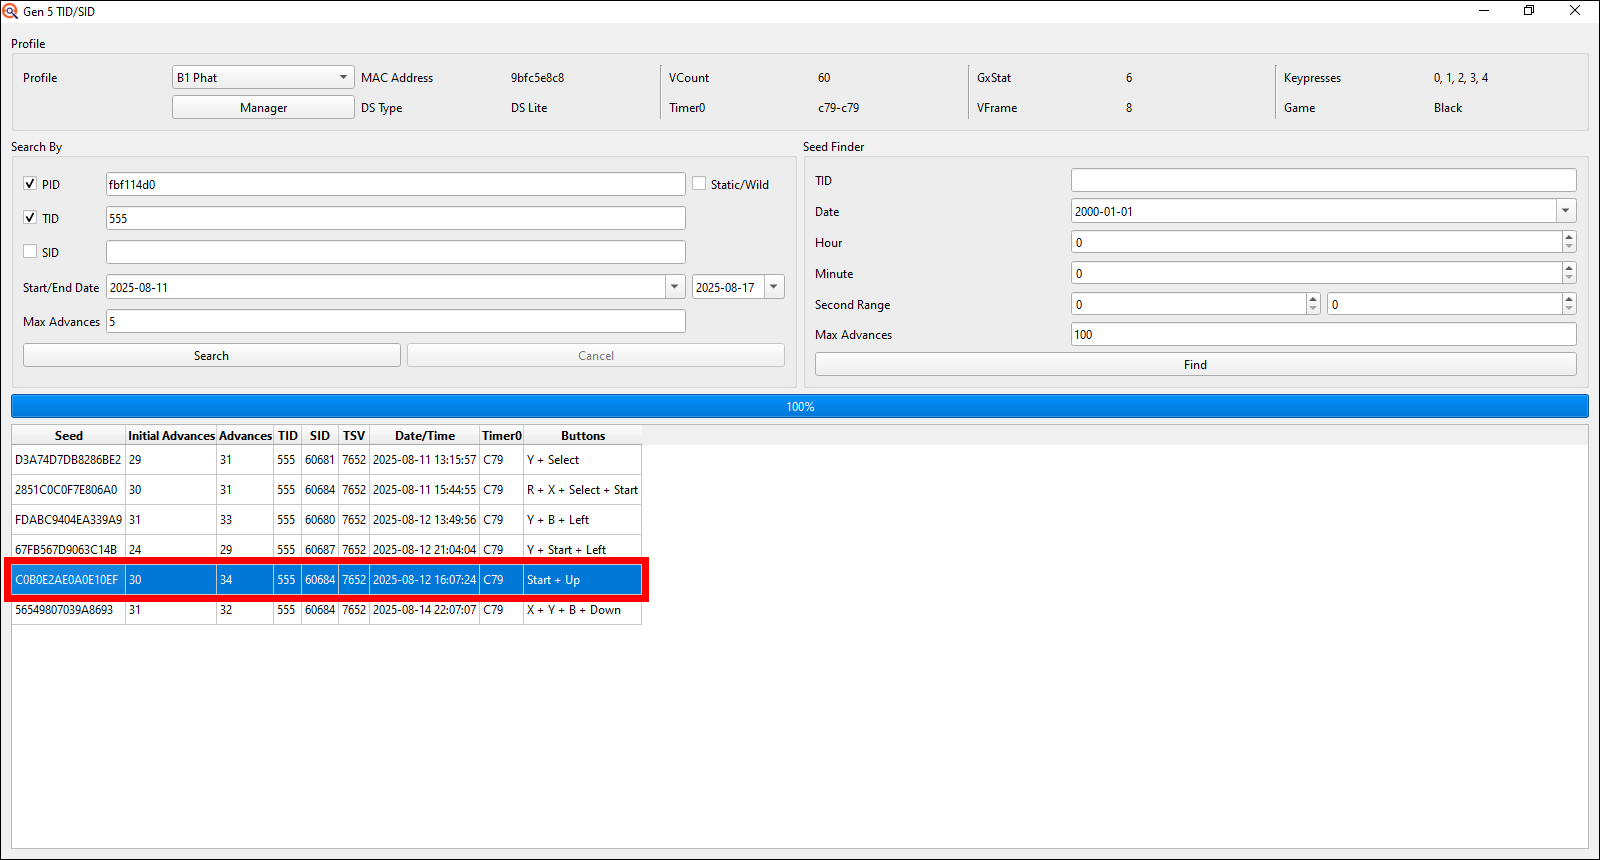Decrement the Minute spinner down arrow

[1568, 278]
